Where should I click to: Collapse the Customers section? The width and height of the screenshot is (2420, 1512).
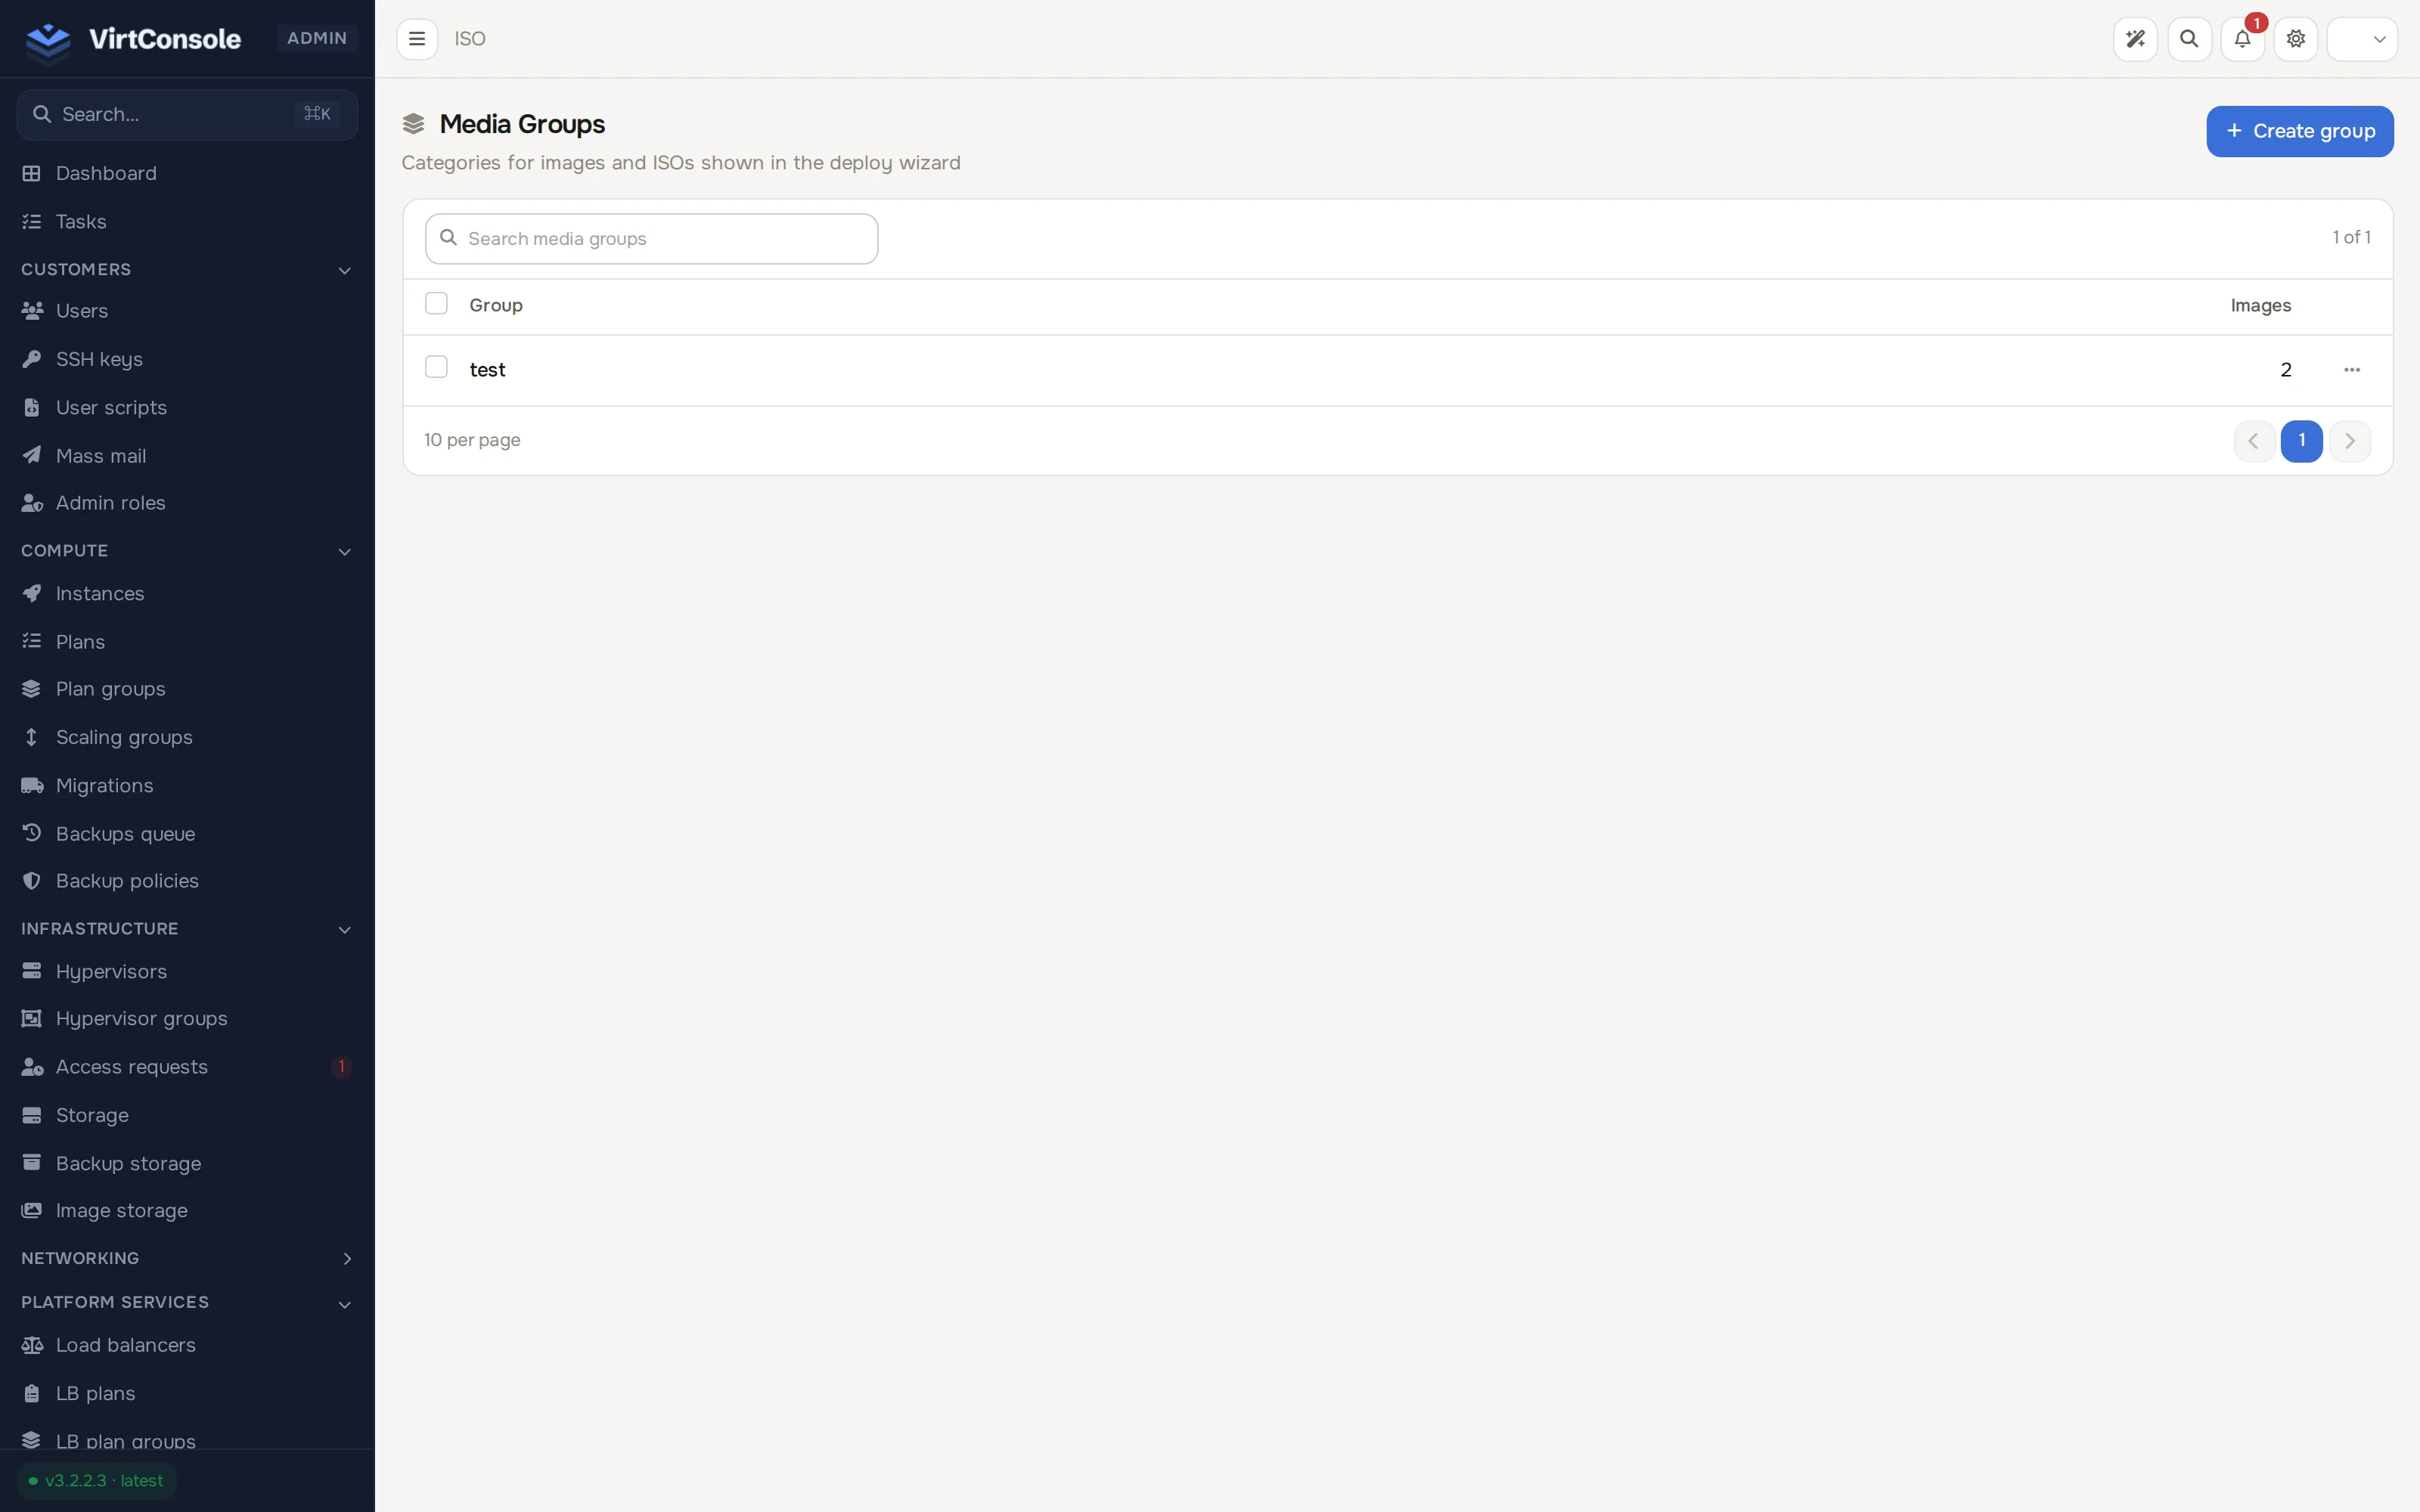click(344, 270)
